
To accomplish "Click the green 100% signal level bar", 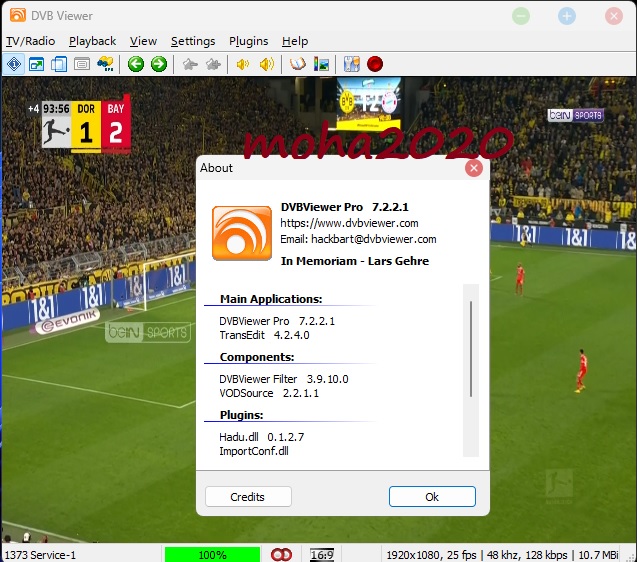I will (x=212, y=555).
